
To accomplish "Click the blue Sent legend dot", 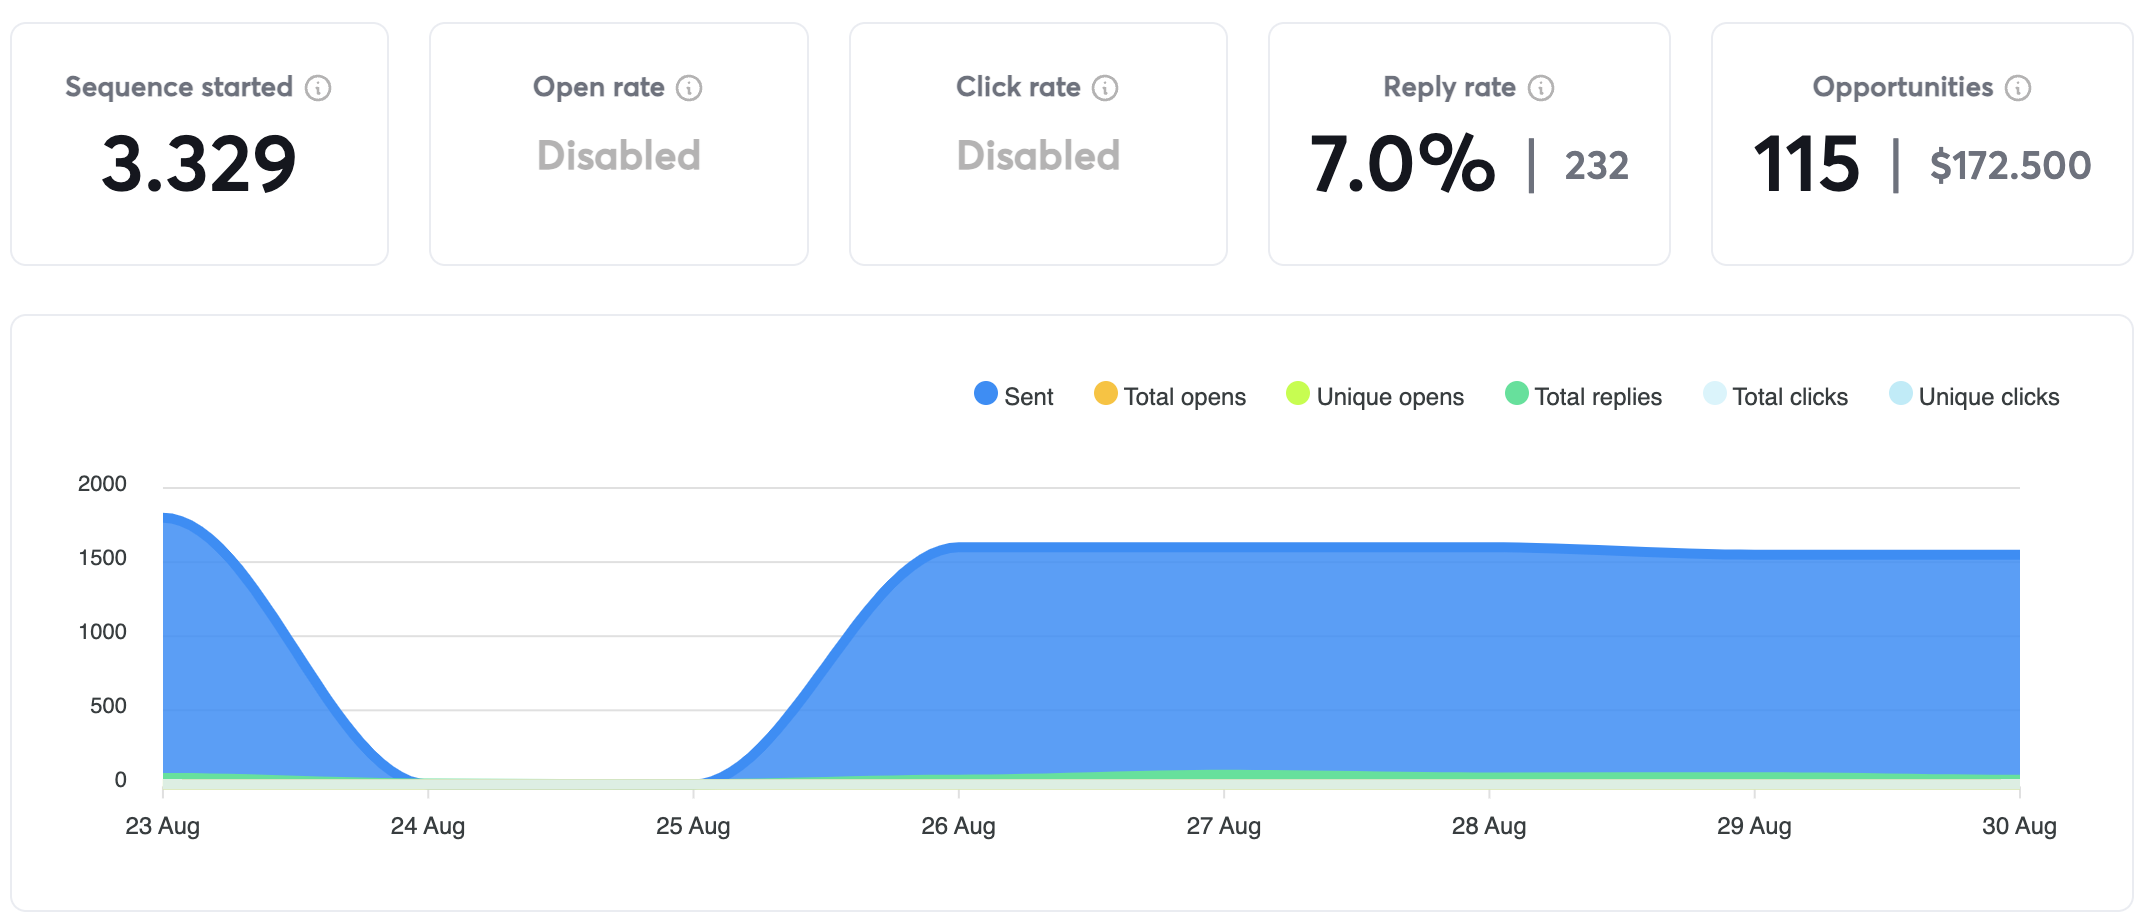I will click(986, 394).
